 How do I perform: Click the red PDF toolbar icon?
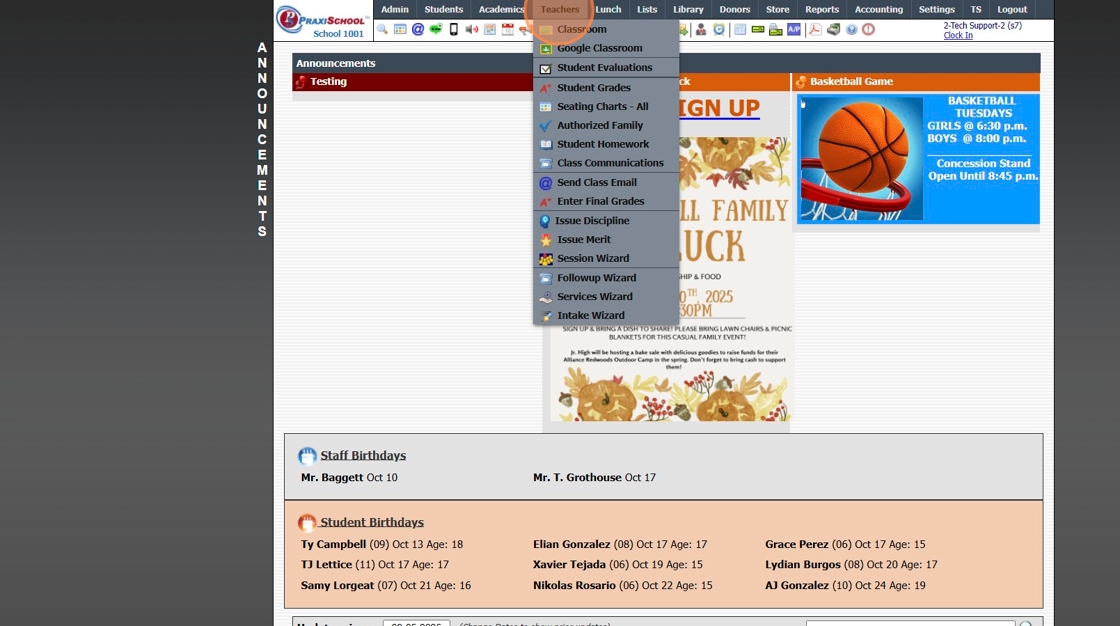point(815,29)
